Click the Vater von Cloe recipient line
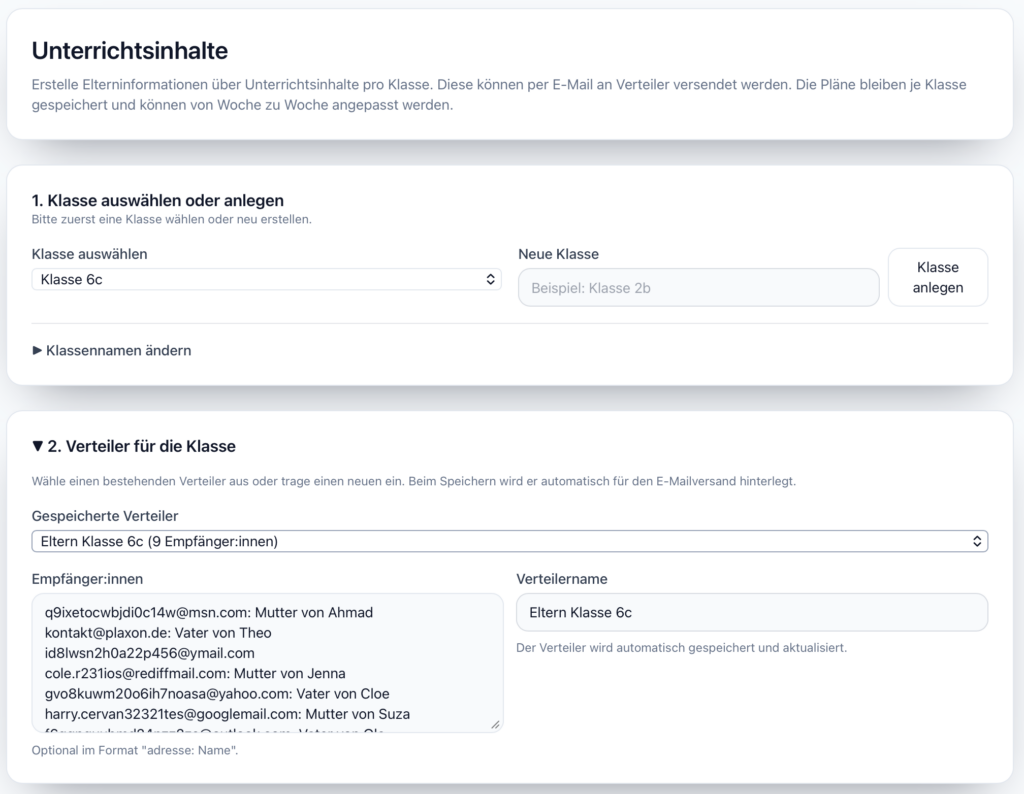Screen dimensions: 1024x794 [x=217, y=694]
